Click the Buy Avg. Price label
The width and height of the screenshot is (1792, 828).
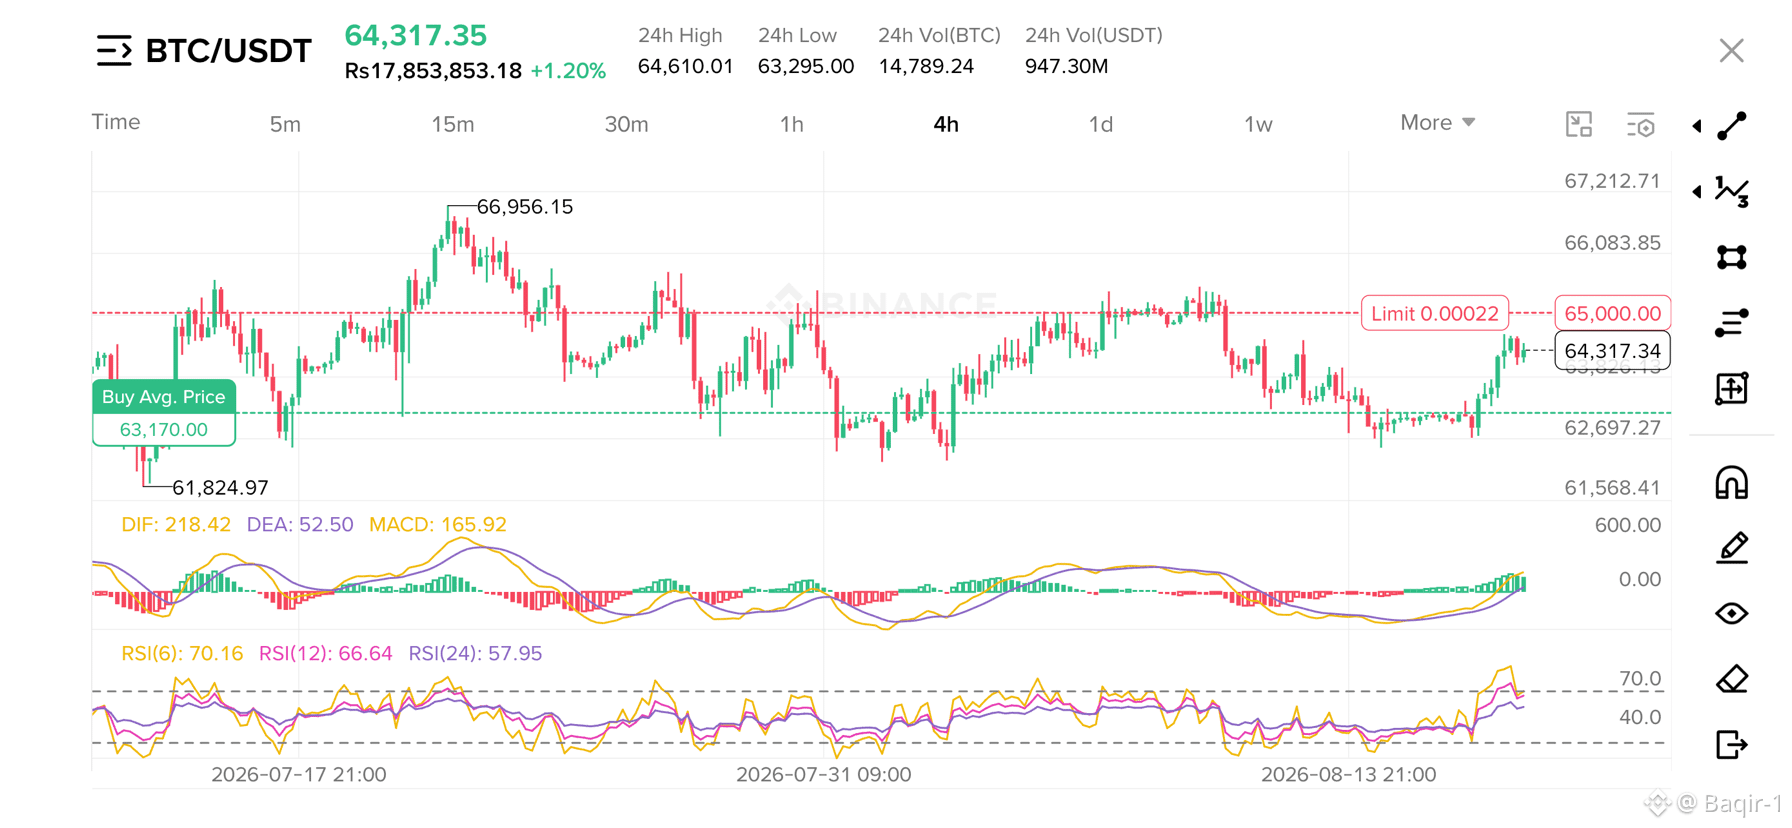tap(164, 397)
